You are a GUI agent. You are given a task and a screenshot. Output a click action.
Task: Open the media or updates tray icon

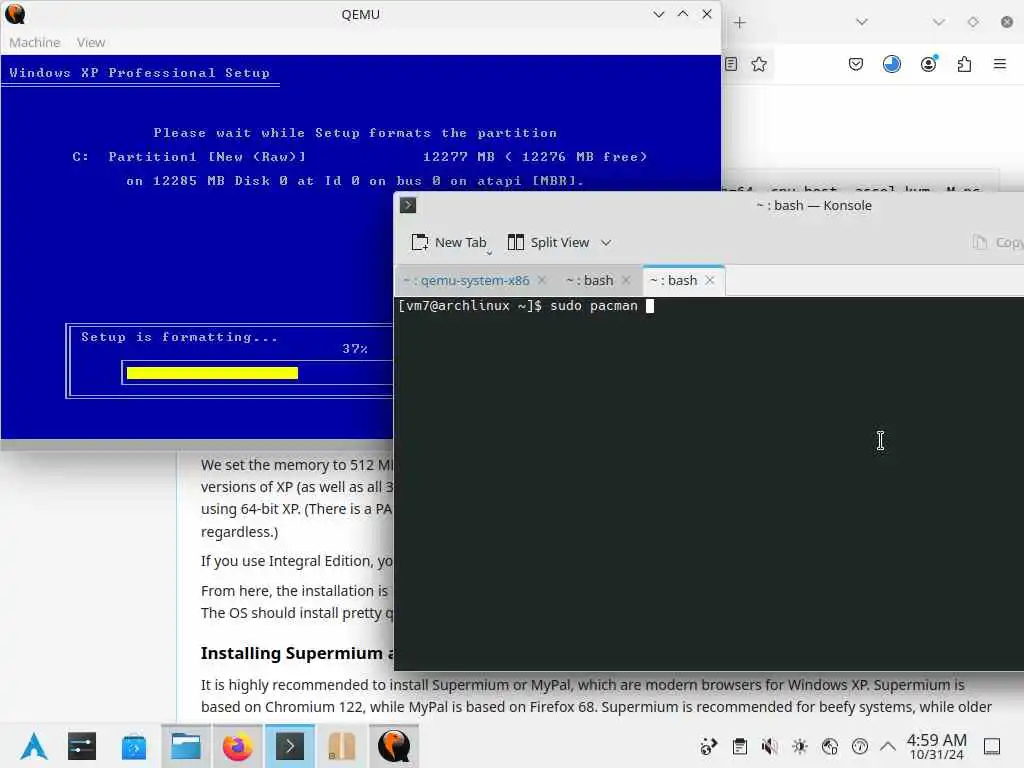[709, 746]
